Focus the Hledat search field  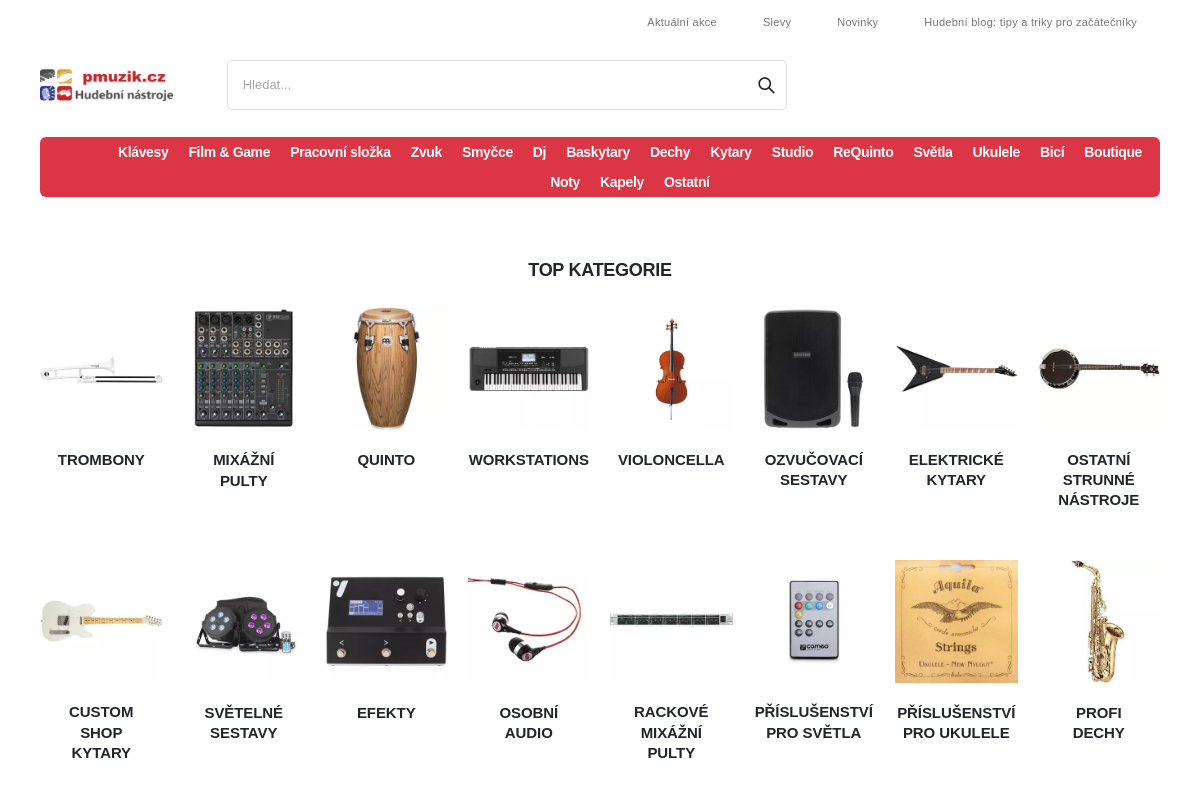pos(490,85)
